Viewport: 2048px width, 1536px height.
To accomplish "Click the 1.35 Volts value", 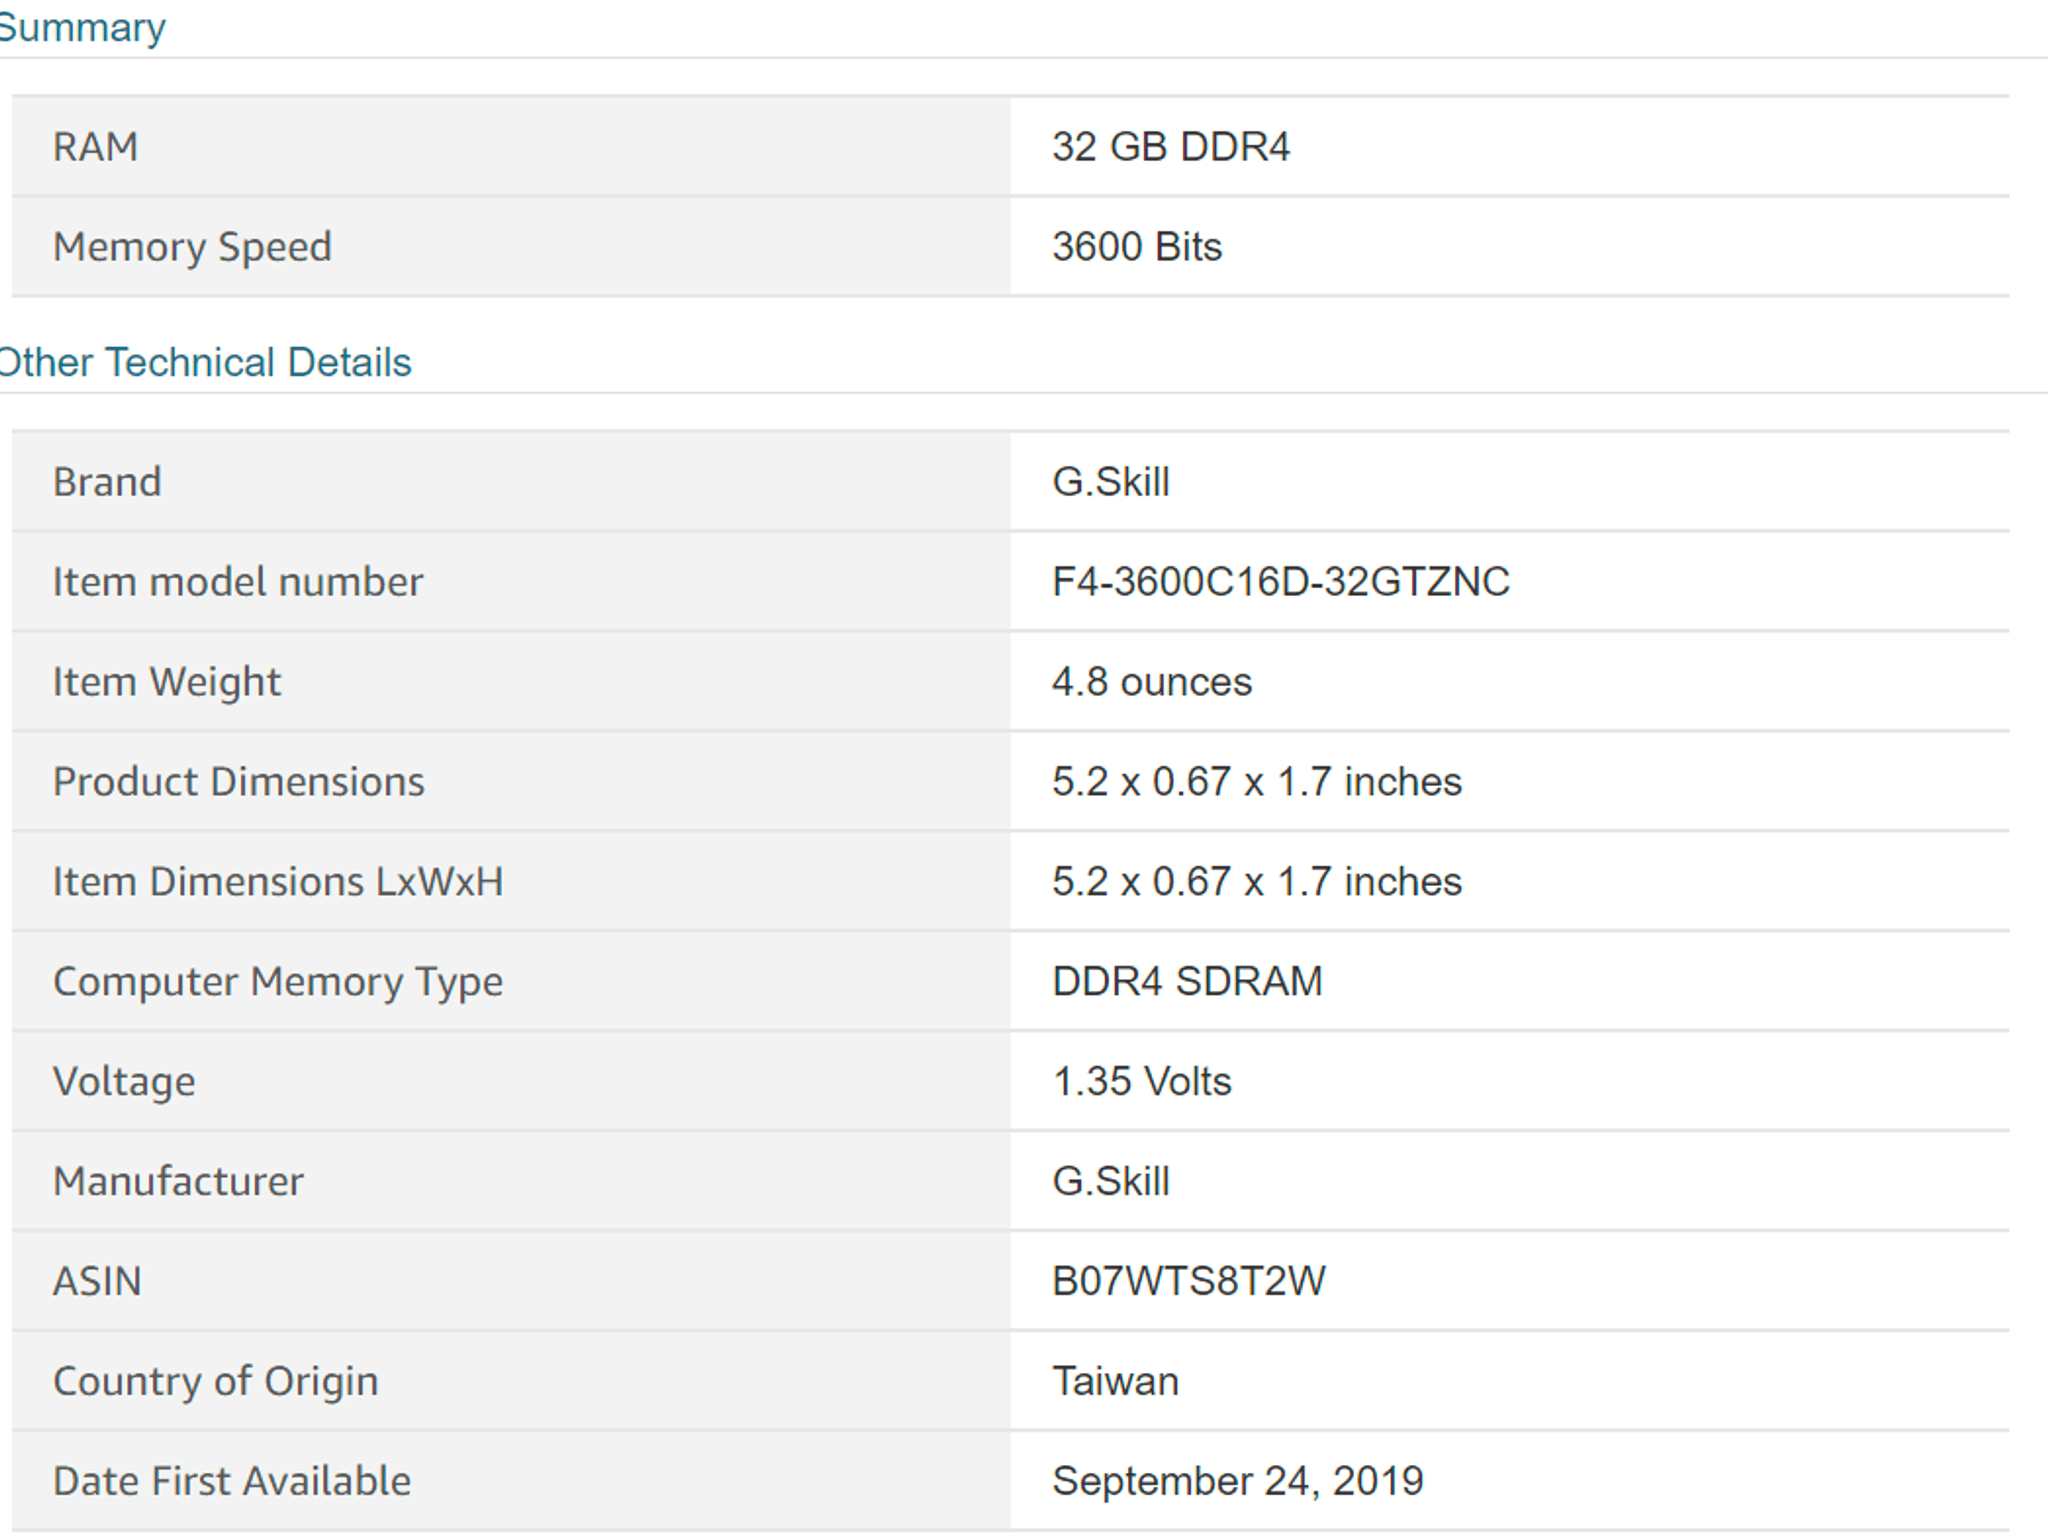I will [1142, 1081].
